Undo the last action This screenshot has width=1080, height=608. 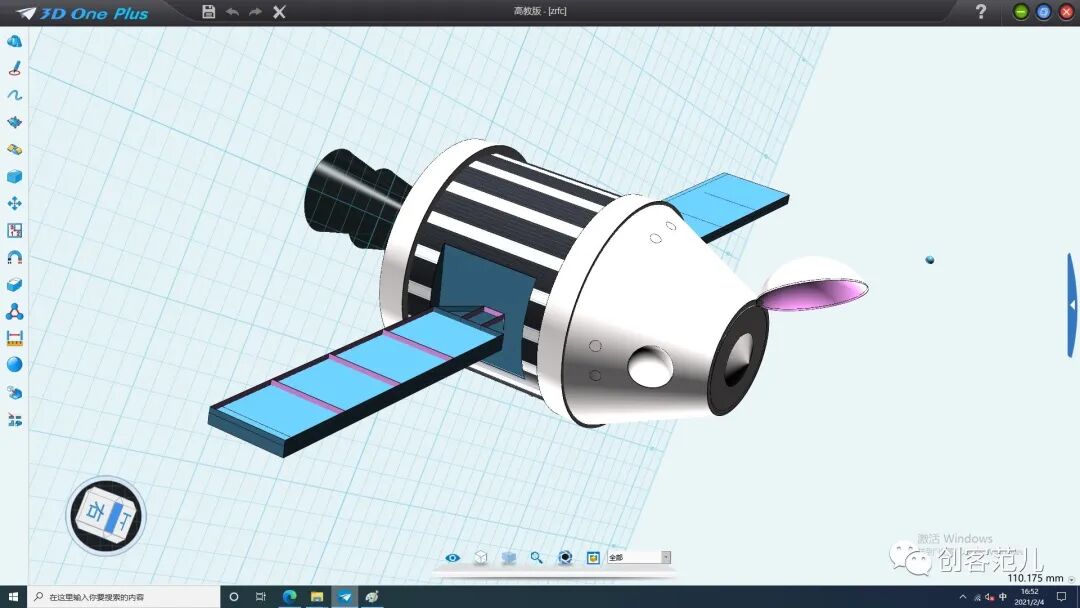pyautogui.click(x=232, y=12)
